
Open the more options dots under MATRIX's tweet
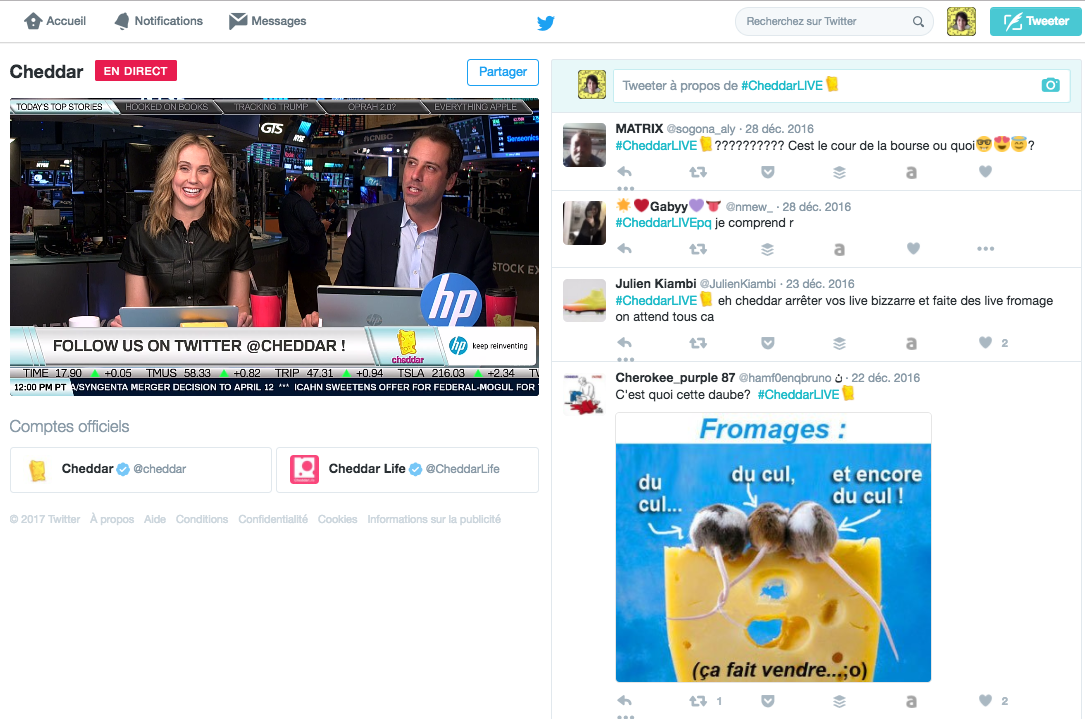coord(626,188)
